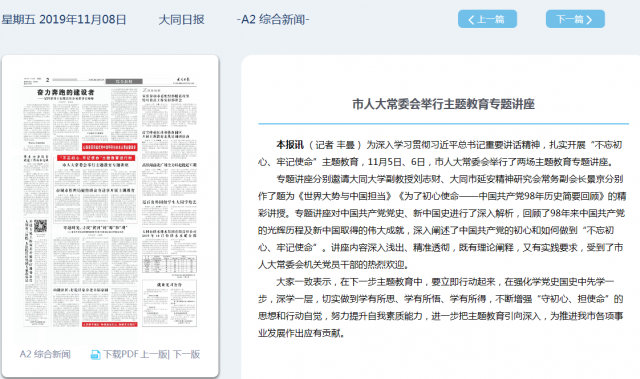The height and width of the screenshot is (379, 640).
Task: Go to next article 下一篇
Action: click(x=575, y=19)
